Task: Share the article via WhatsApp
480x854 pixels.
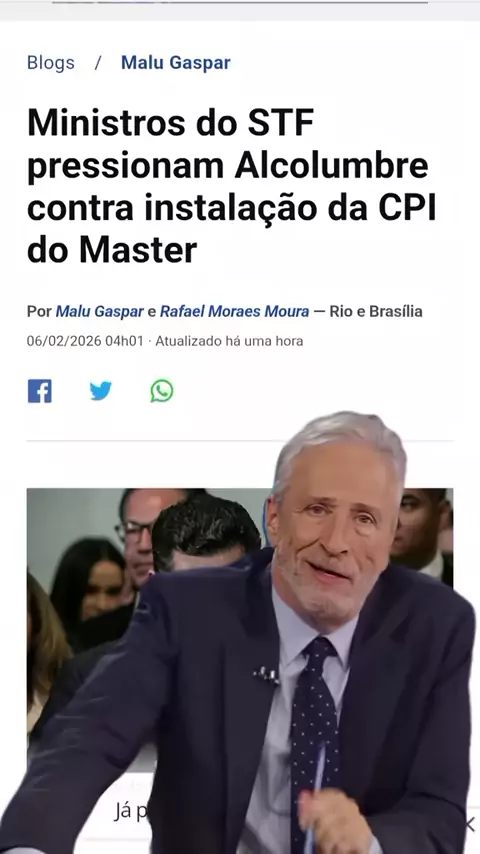Action: pos(162,391)
